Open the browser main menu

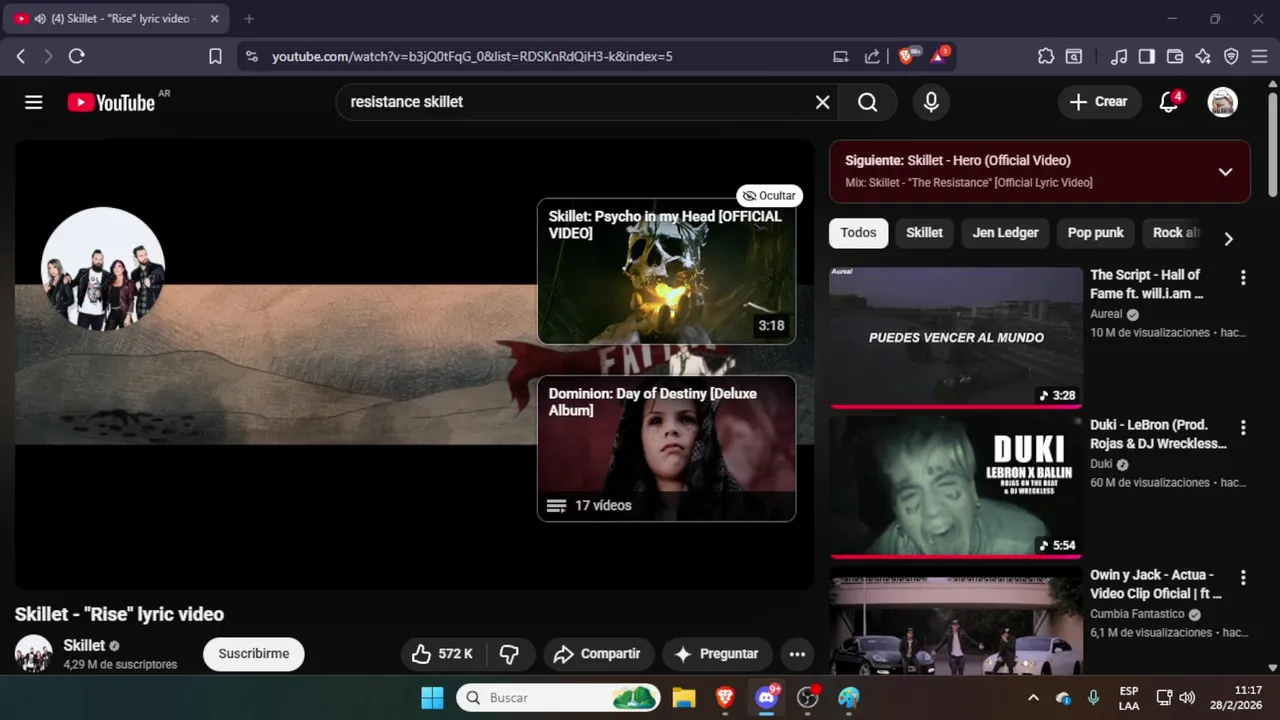1259,57
